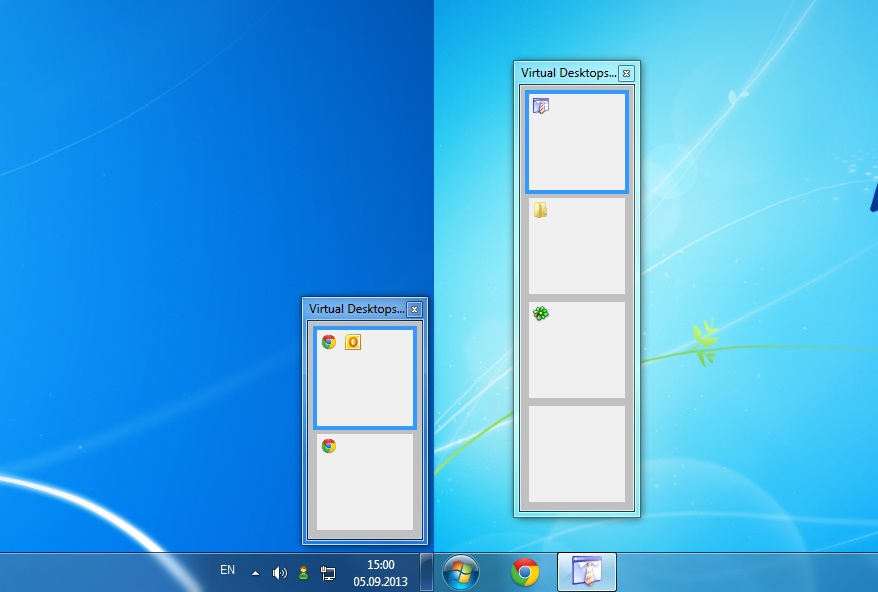The width and height of the screenshot is (878, 592).
Task: Open the clock showing 15:00
Action: pos(380,573)
